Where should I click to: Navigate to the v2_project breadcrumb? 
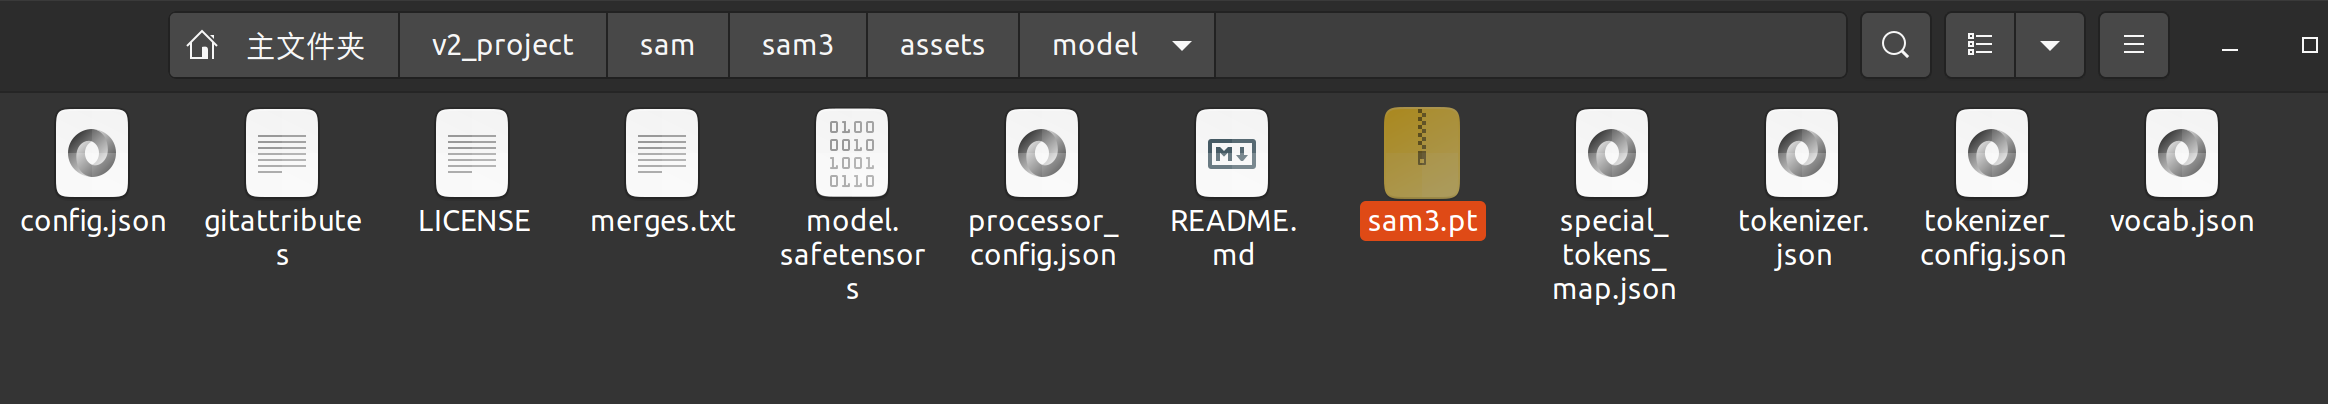point(502,45)
